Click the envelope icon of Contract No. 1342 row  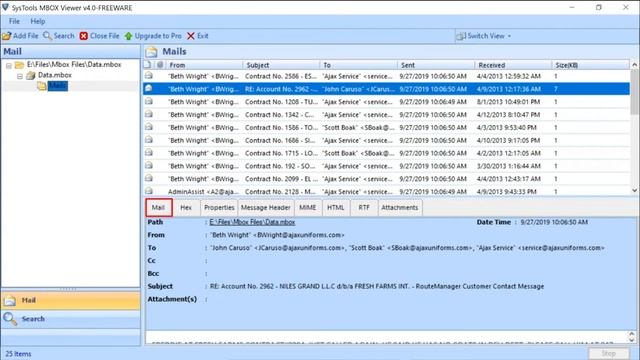pos(149,114)
